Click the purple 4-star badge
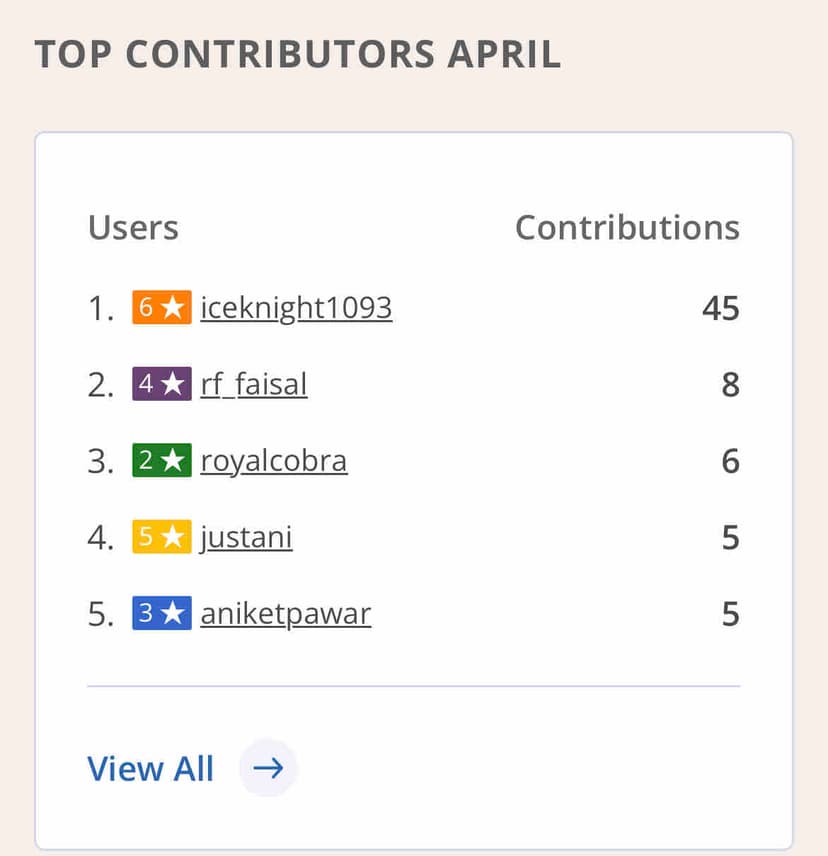 (x=161, y=385)
